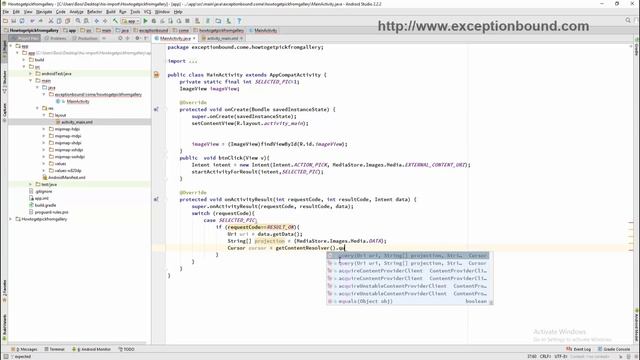The image size is (640, 360).
Task: Expand the Howtogetpickfromgallery root at tree bottom
Action: tap(11, 219)
